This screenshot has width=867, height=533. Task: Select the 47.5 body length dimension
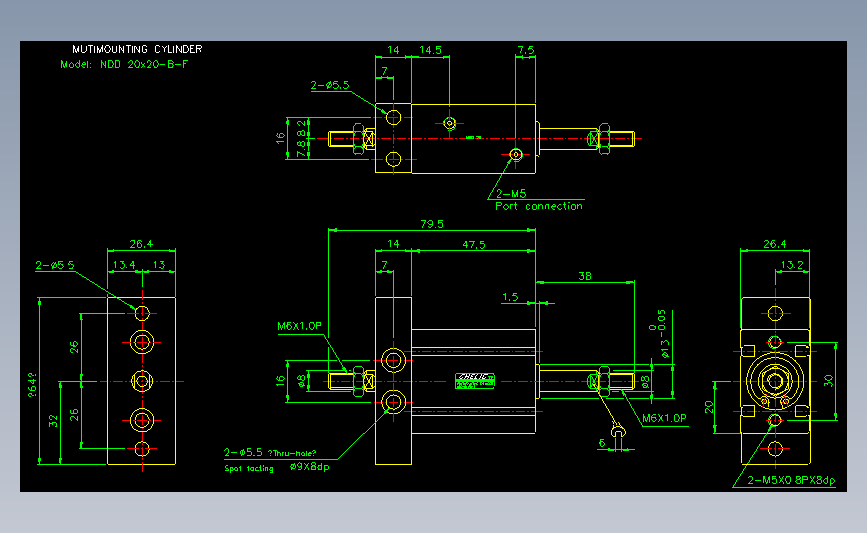point(474,244)
